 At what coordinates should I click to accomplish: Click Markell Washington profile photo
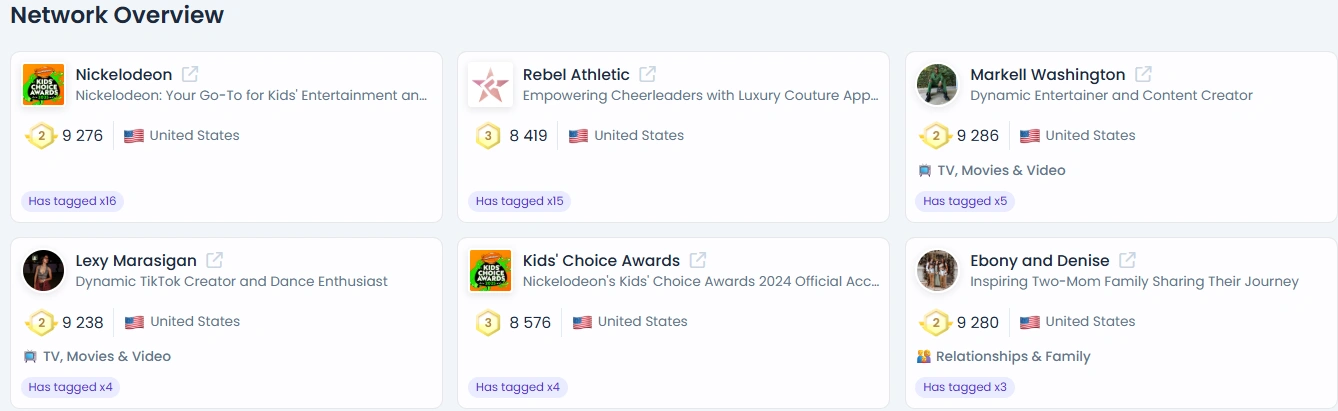coord(937,84)
